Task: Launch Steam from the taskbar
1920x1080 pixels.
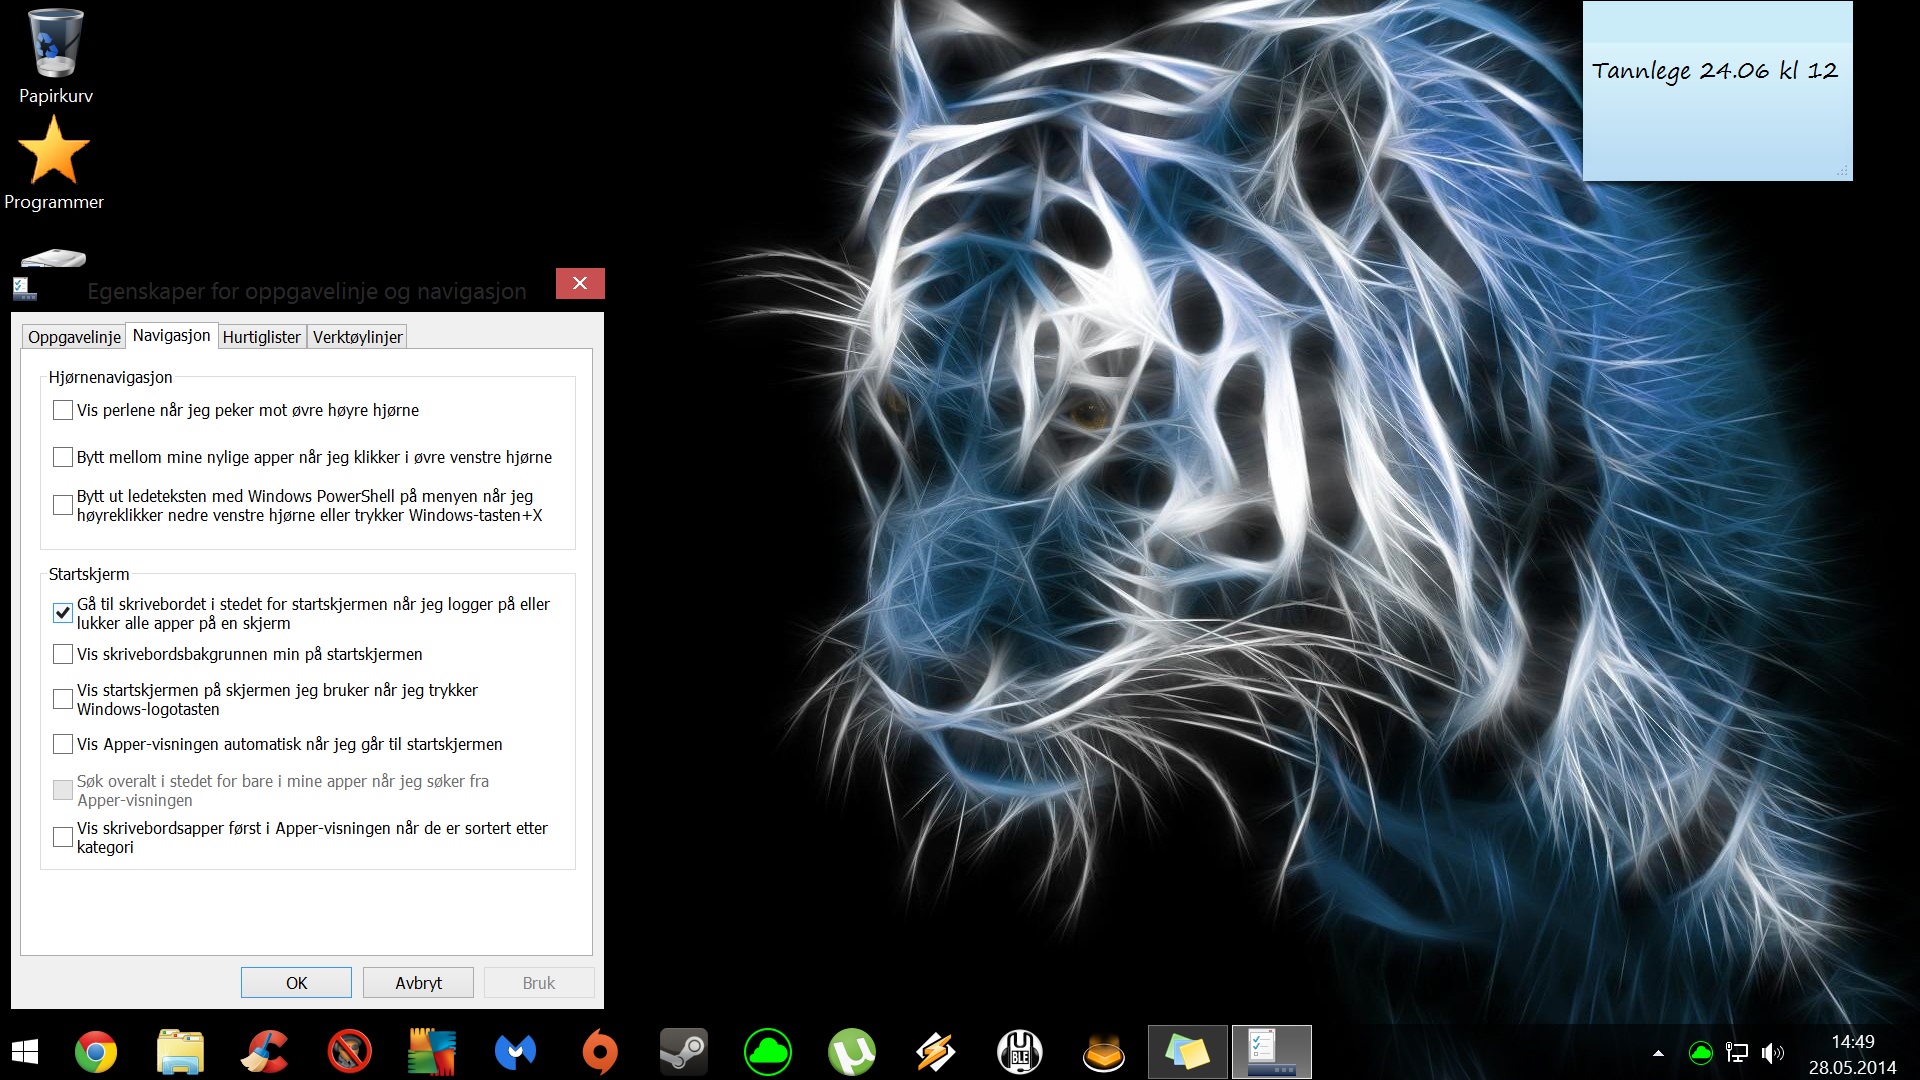Action: 684,1052
